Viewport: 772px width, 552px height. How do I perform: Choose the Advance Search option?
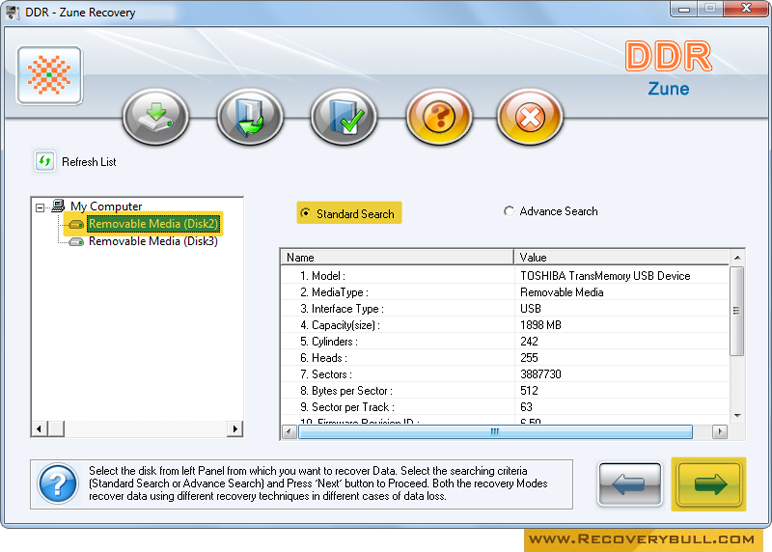click(551, 211)
